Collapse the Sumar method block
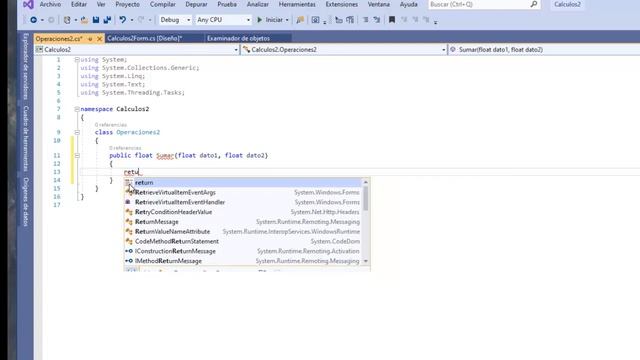This screenshot has width=640, height=360. coord(77,156)
